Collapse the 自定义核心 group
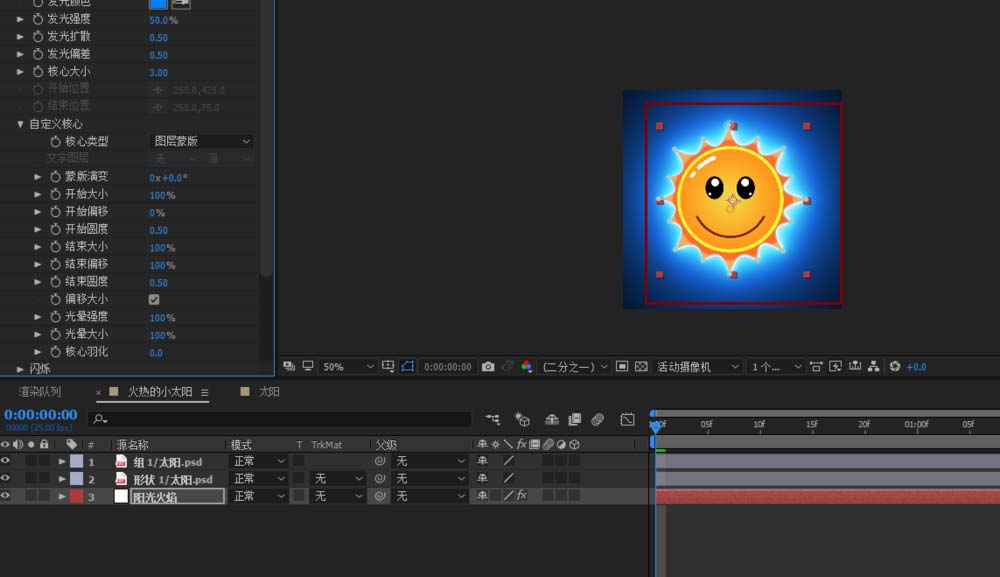The height and width of the screenshot is (577, 1000). tap(20, 124)
